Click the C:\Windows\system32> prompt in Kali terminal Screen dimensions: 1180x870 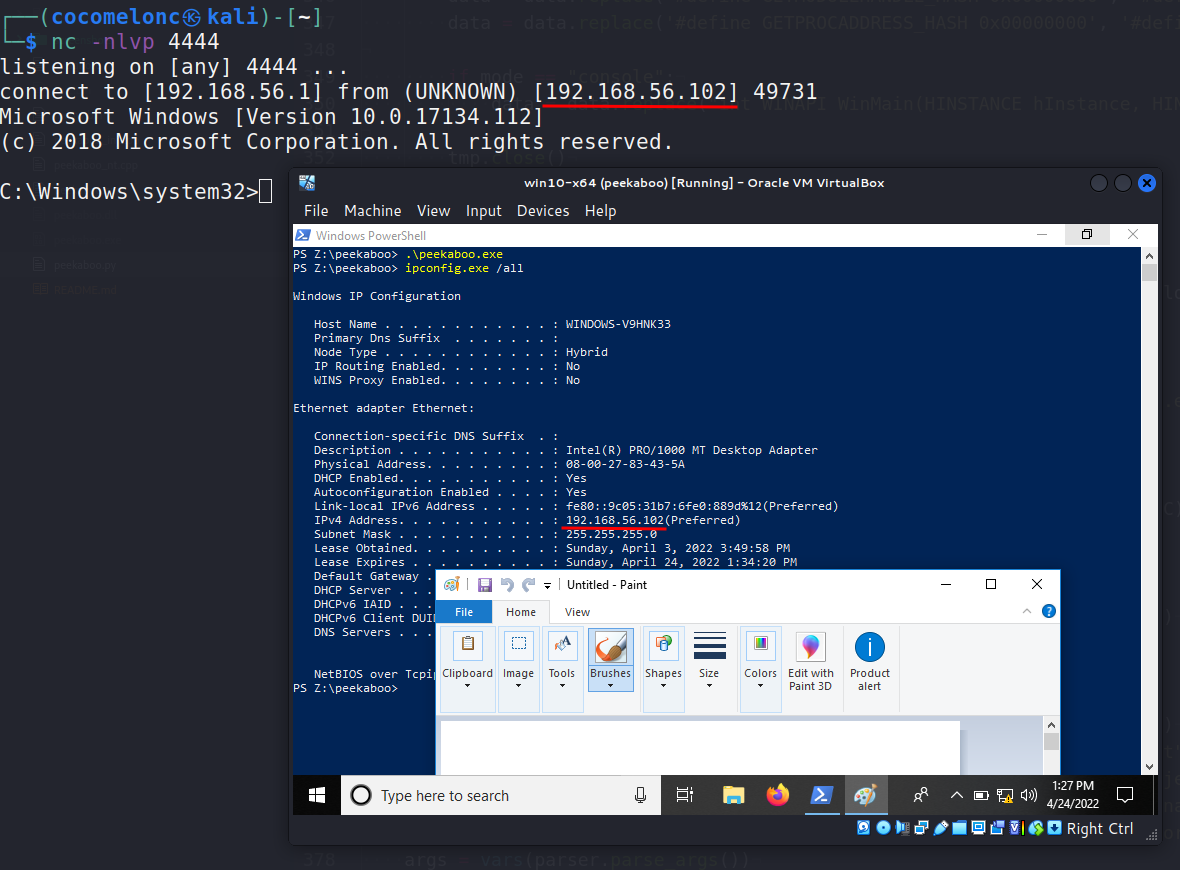129,191
